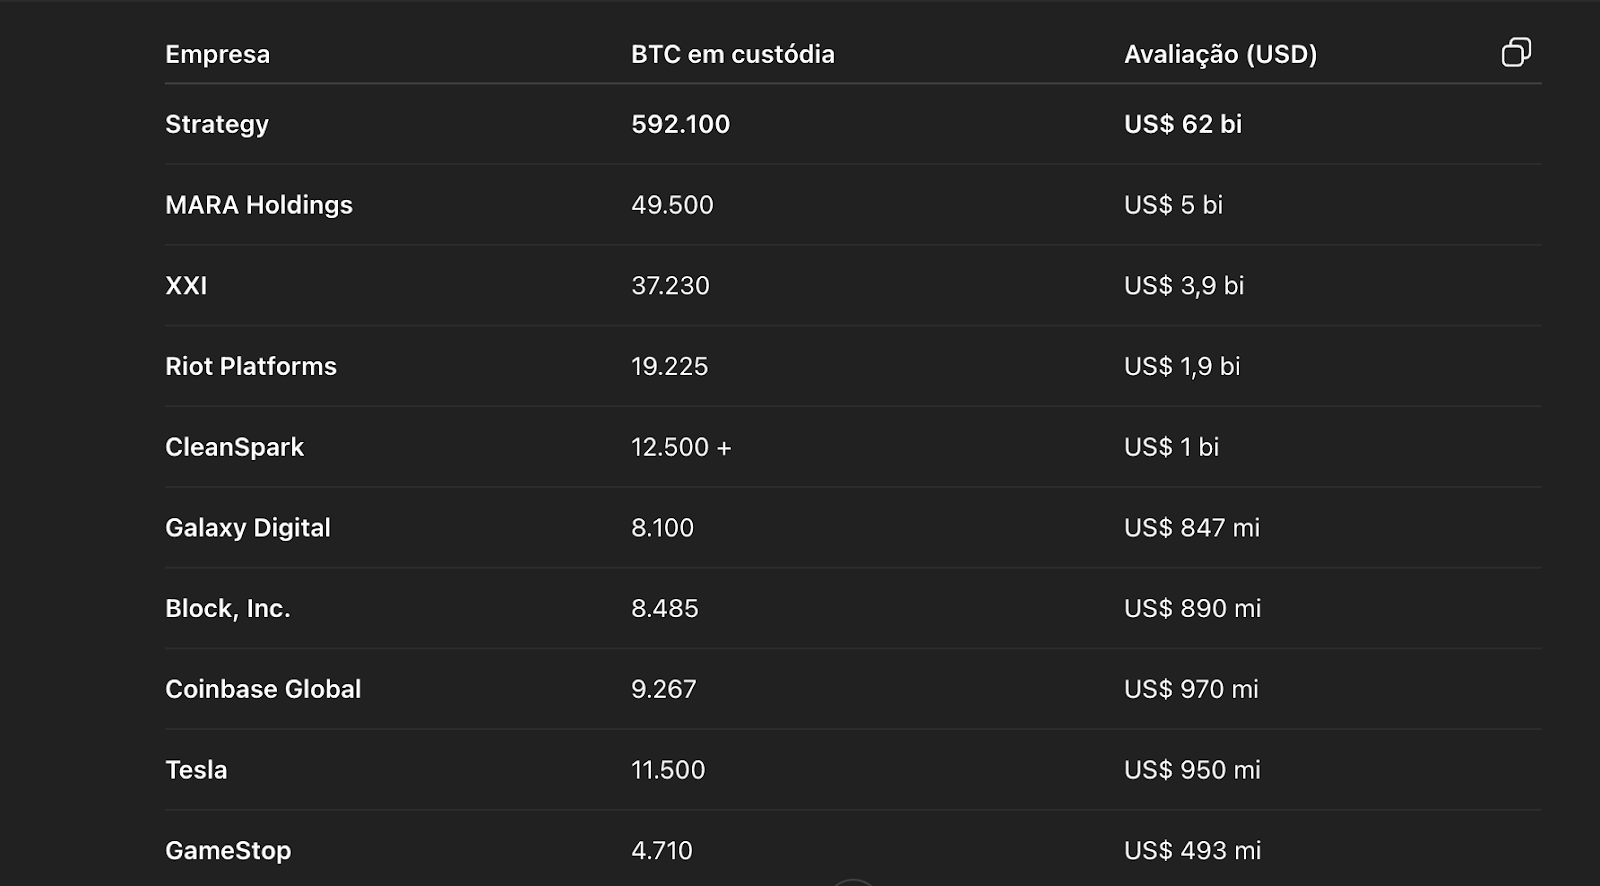Click the Riot Platforms company name
The width and height of the screenshot is (1600, 886).
point(251,367)
